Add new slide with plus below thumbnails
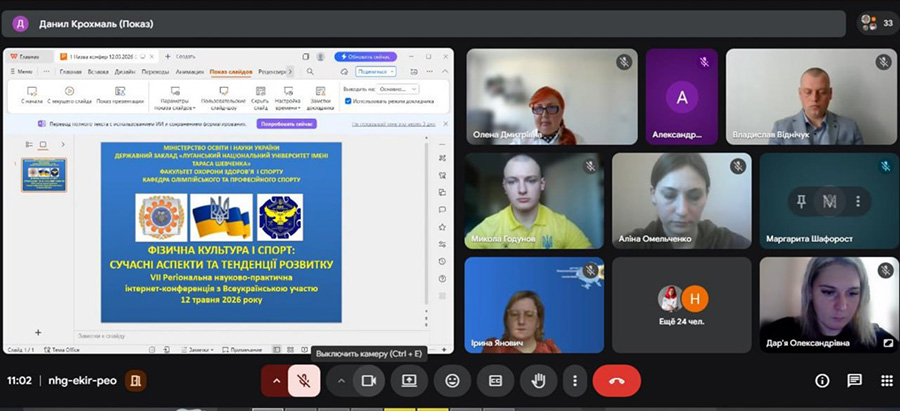 pyautogui.click(x=38, y=332)
